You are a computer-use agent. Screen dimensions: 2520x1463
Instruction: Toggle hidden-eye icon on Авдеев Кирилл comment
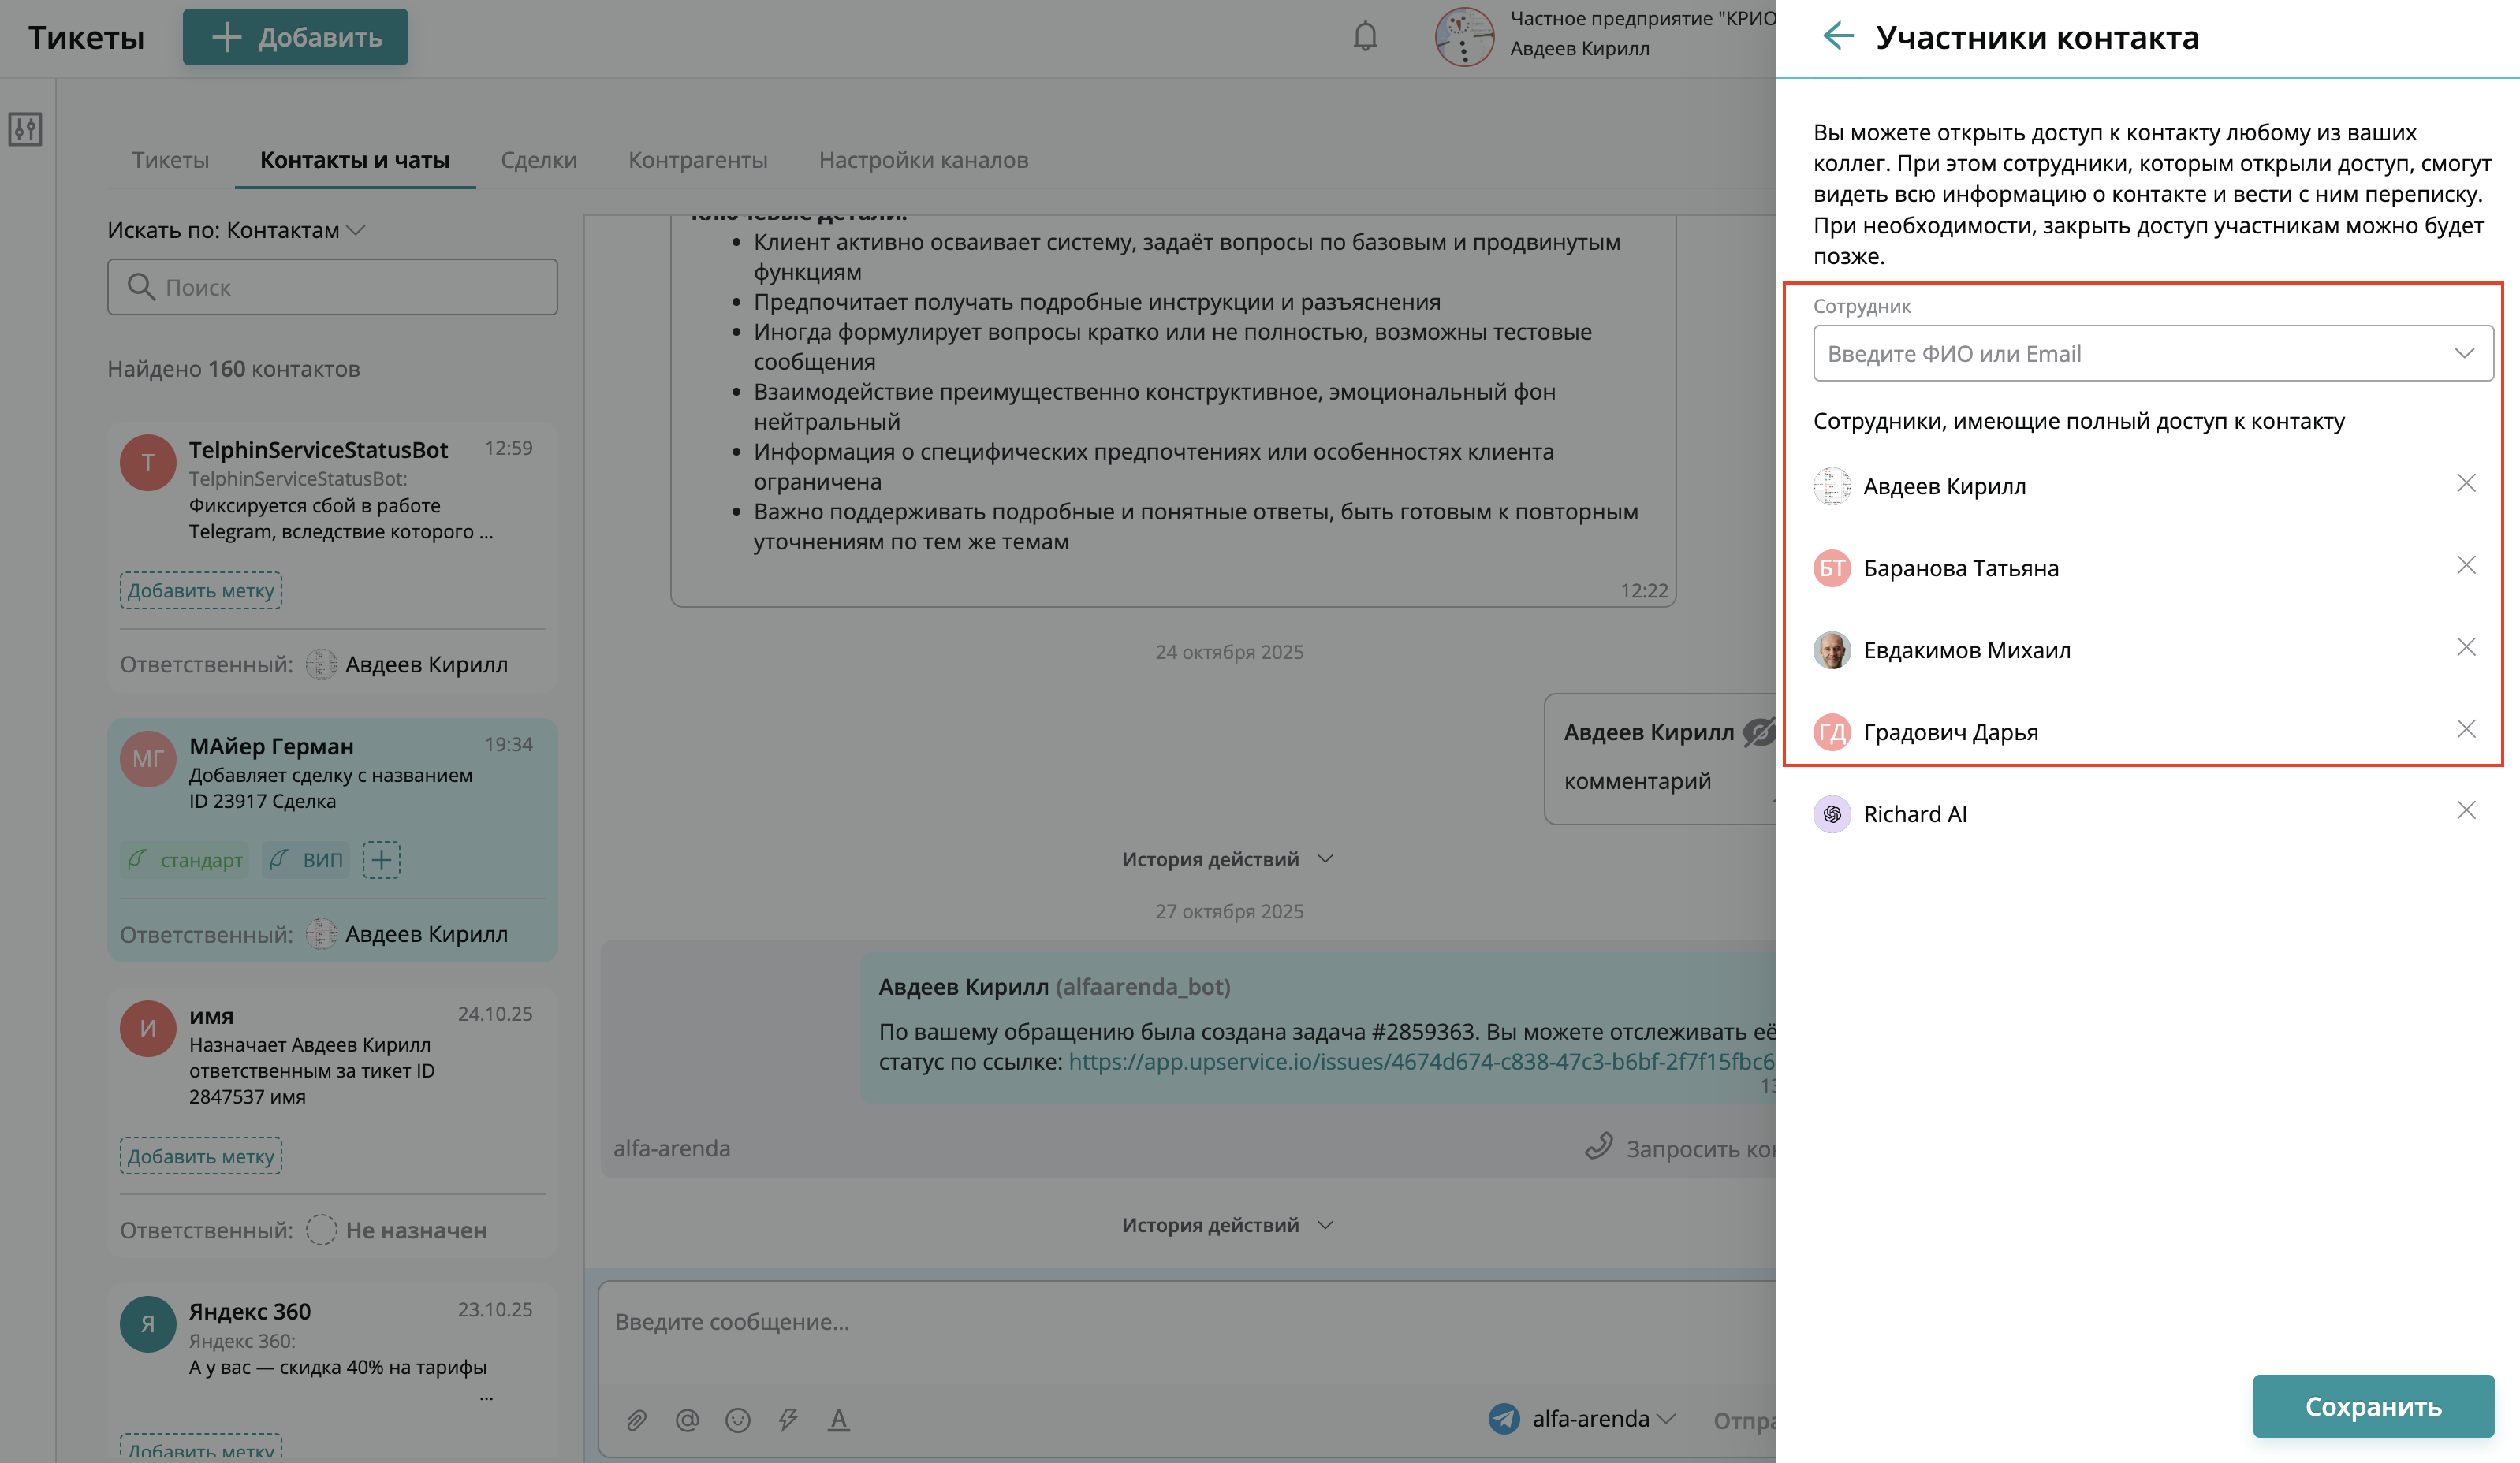click(x=1758, y=732)
